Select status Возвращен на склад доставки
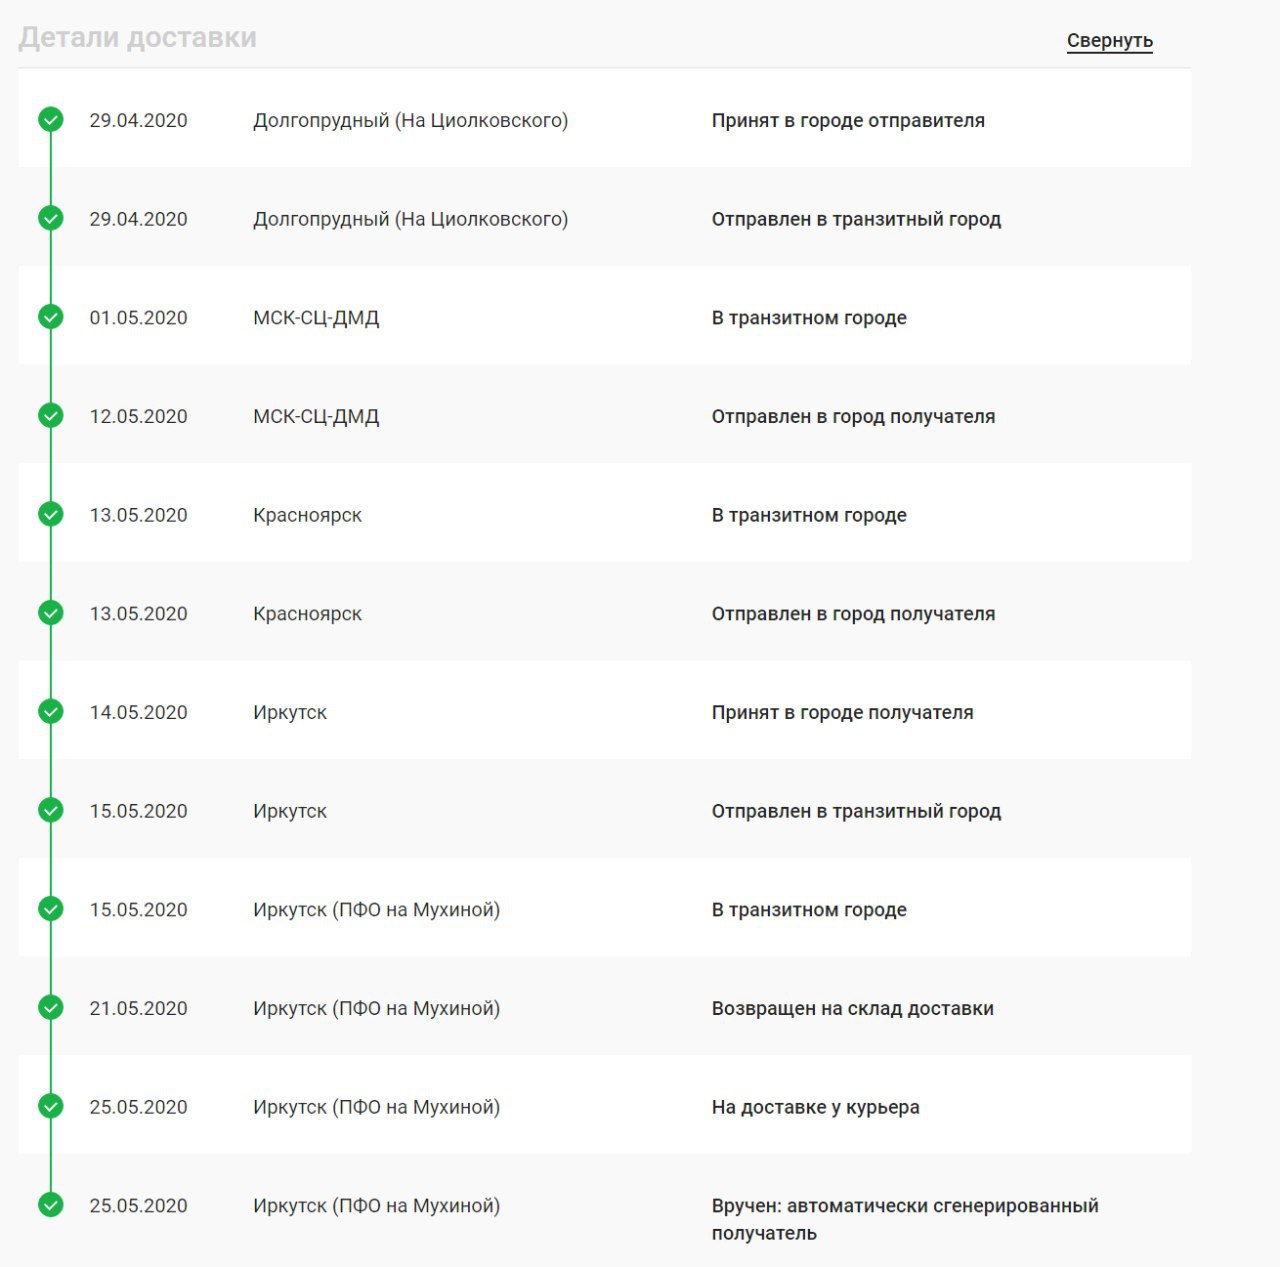Screen dimensions: 1280x1267 click(852, 1009)
